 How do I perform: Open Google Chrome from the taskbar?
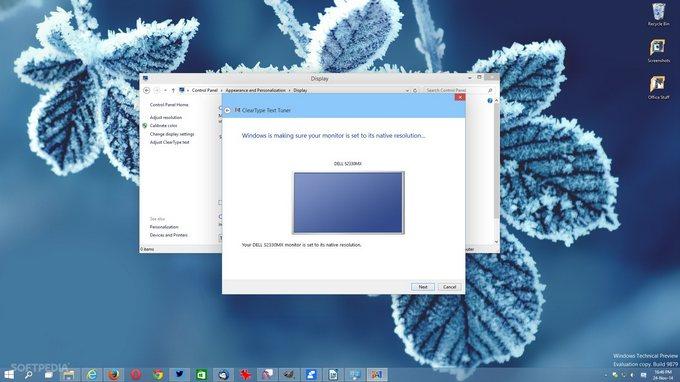coord(158,375)
